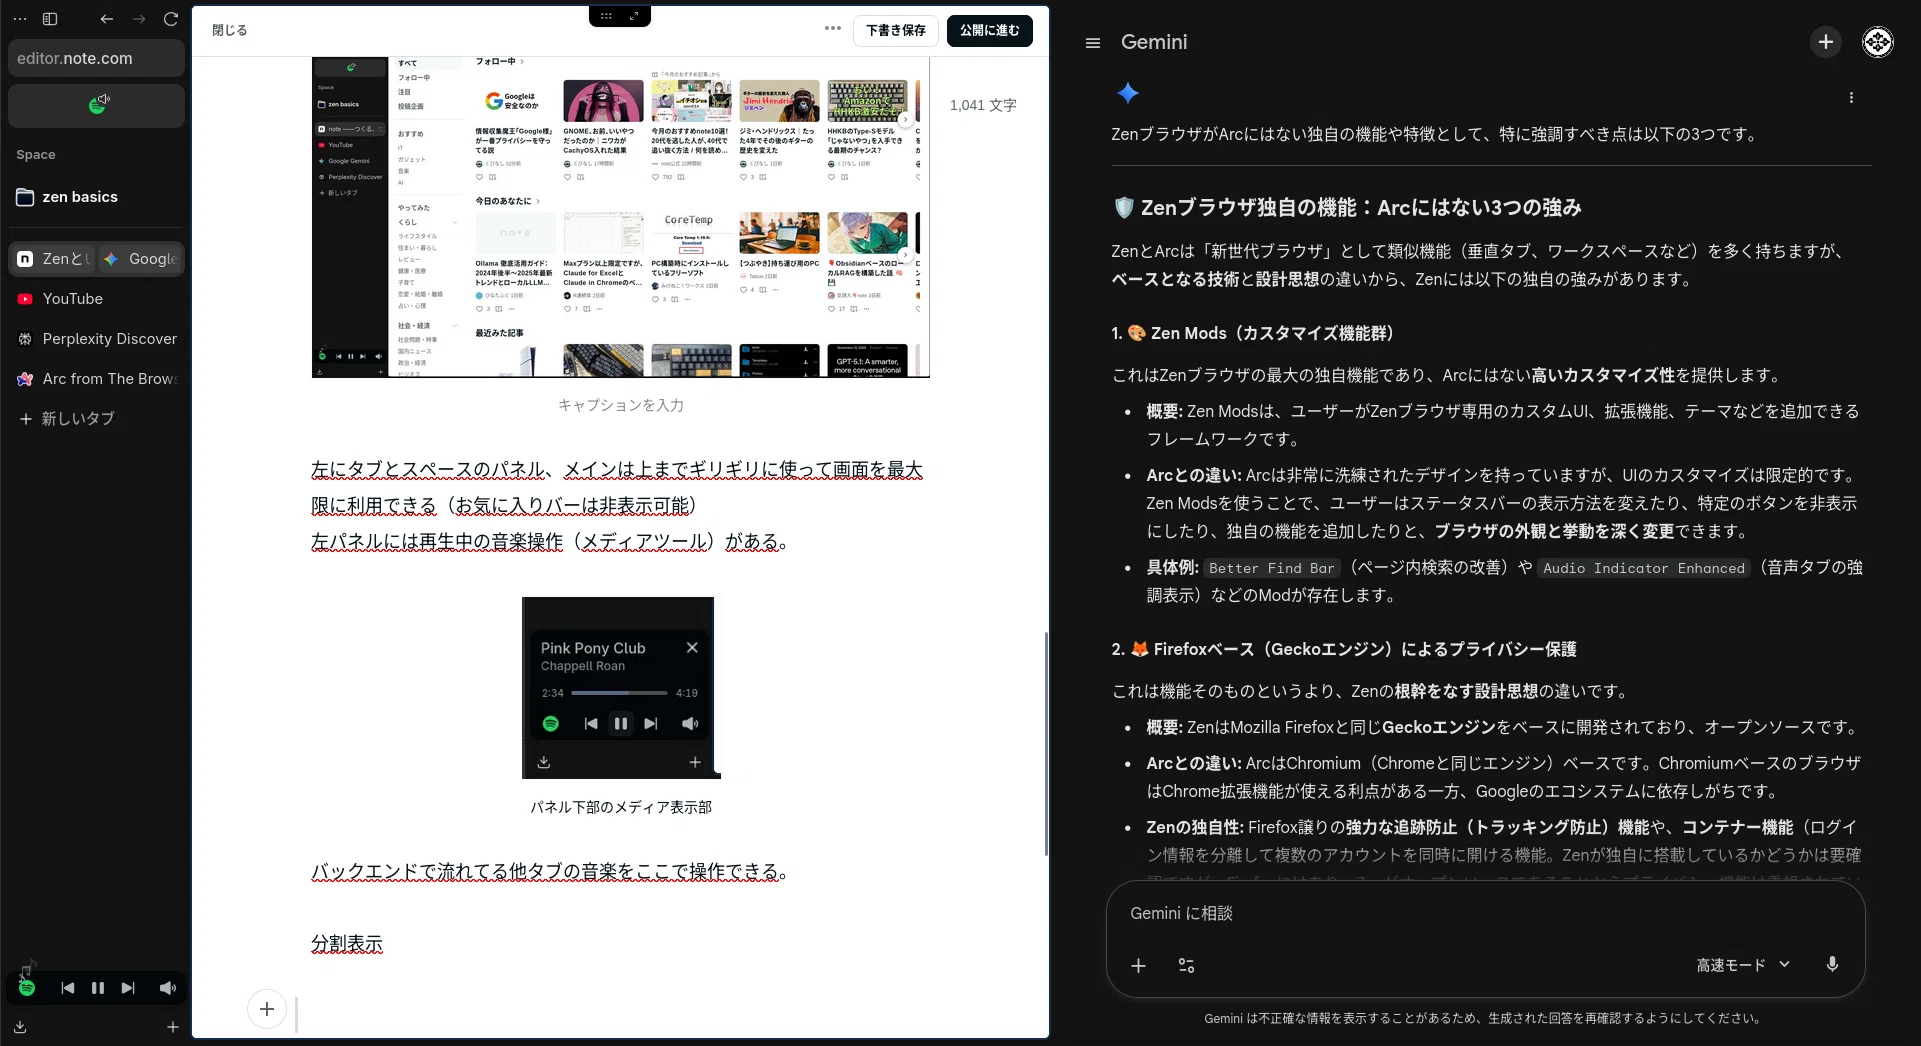Screen dimensions: 1921x1046
Task: Click the バックエンドで流れてる paragraph
Action: click(549, 872)
